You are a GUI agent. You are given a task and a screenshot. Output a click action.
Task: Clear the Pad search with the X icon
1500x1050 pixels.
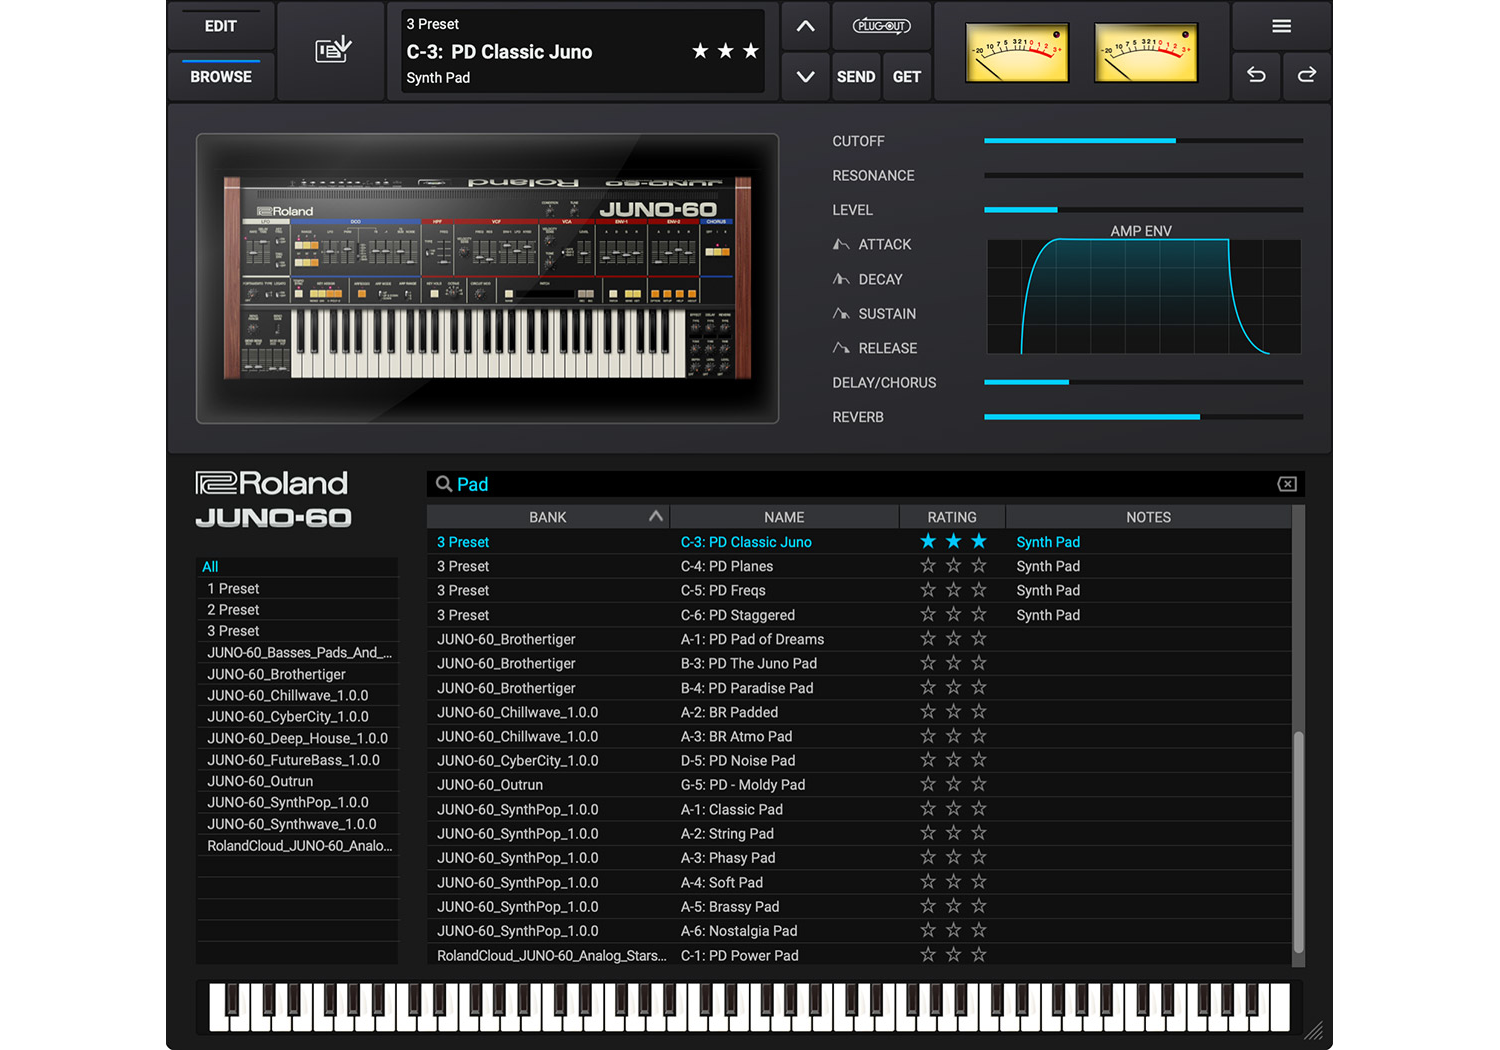1287,484
